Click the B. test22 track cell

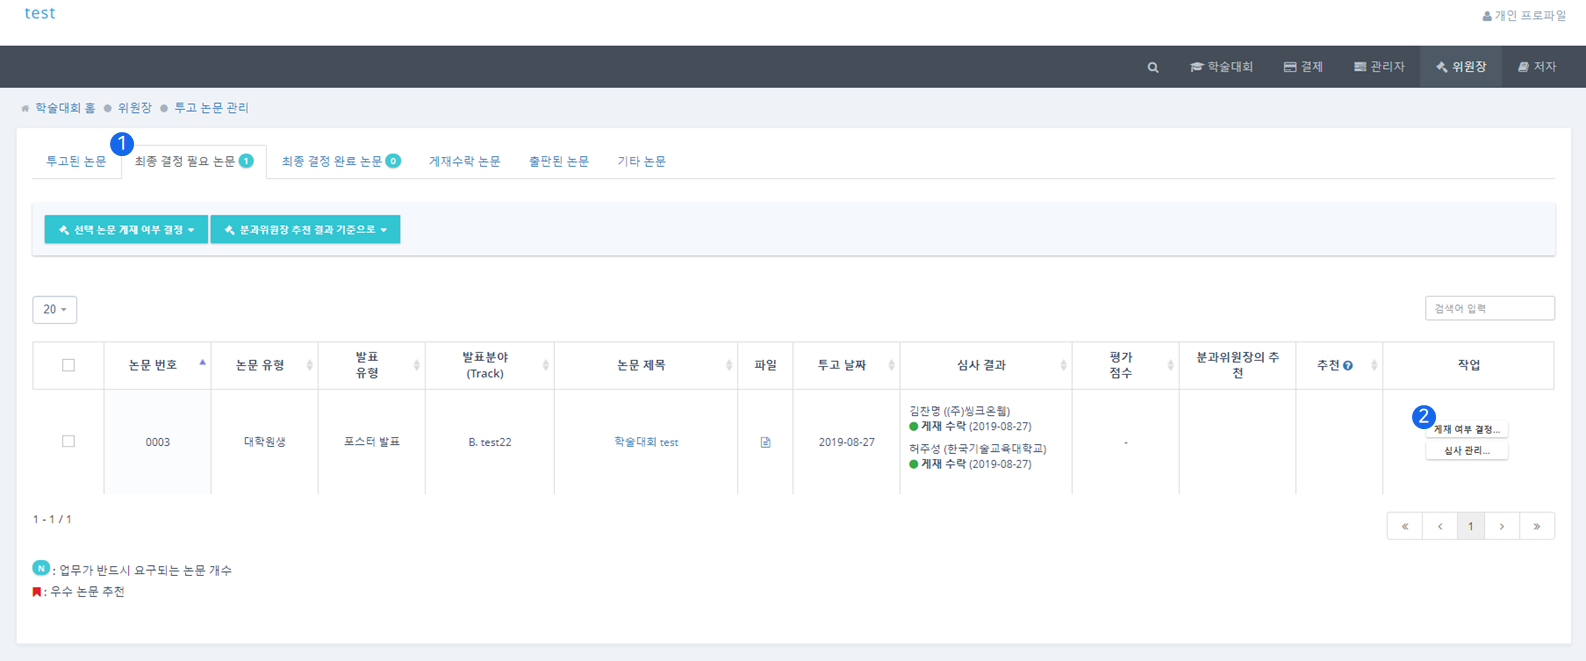point(490,442)
